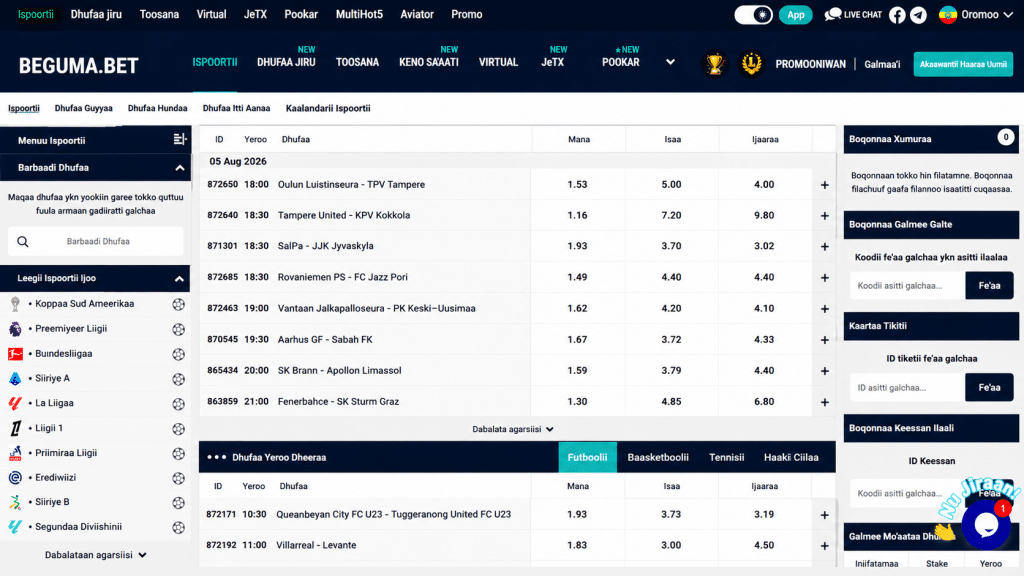Expand markets for Fenerbahce - SK Sturm Graz

point(824,402)
